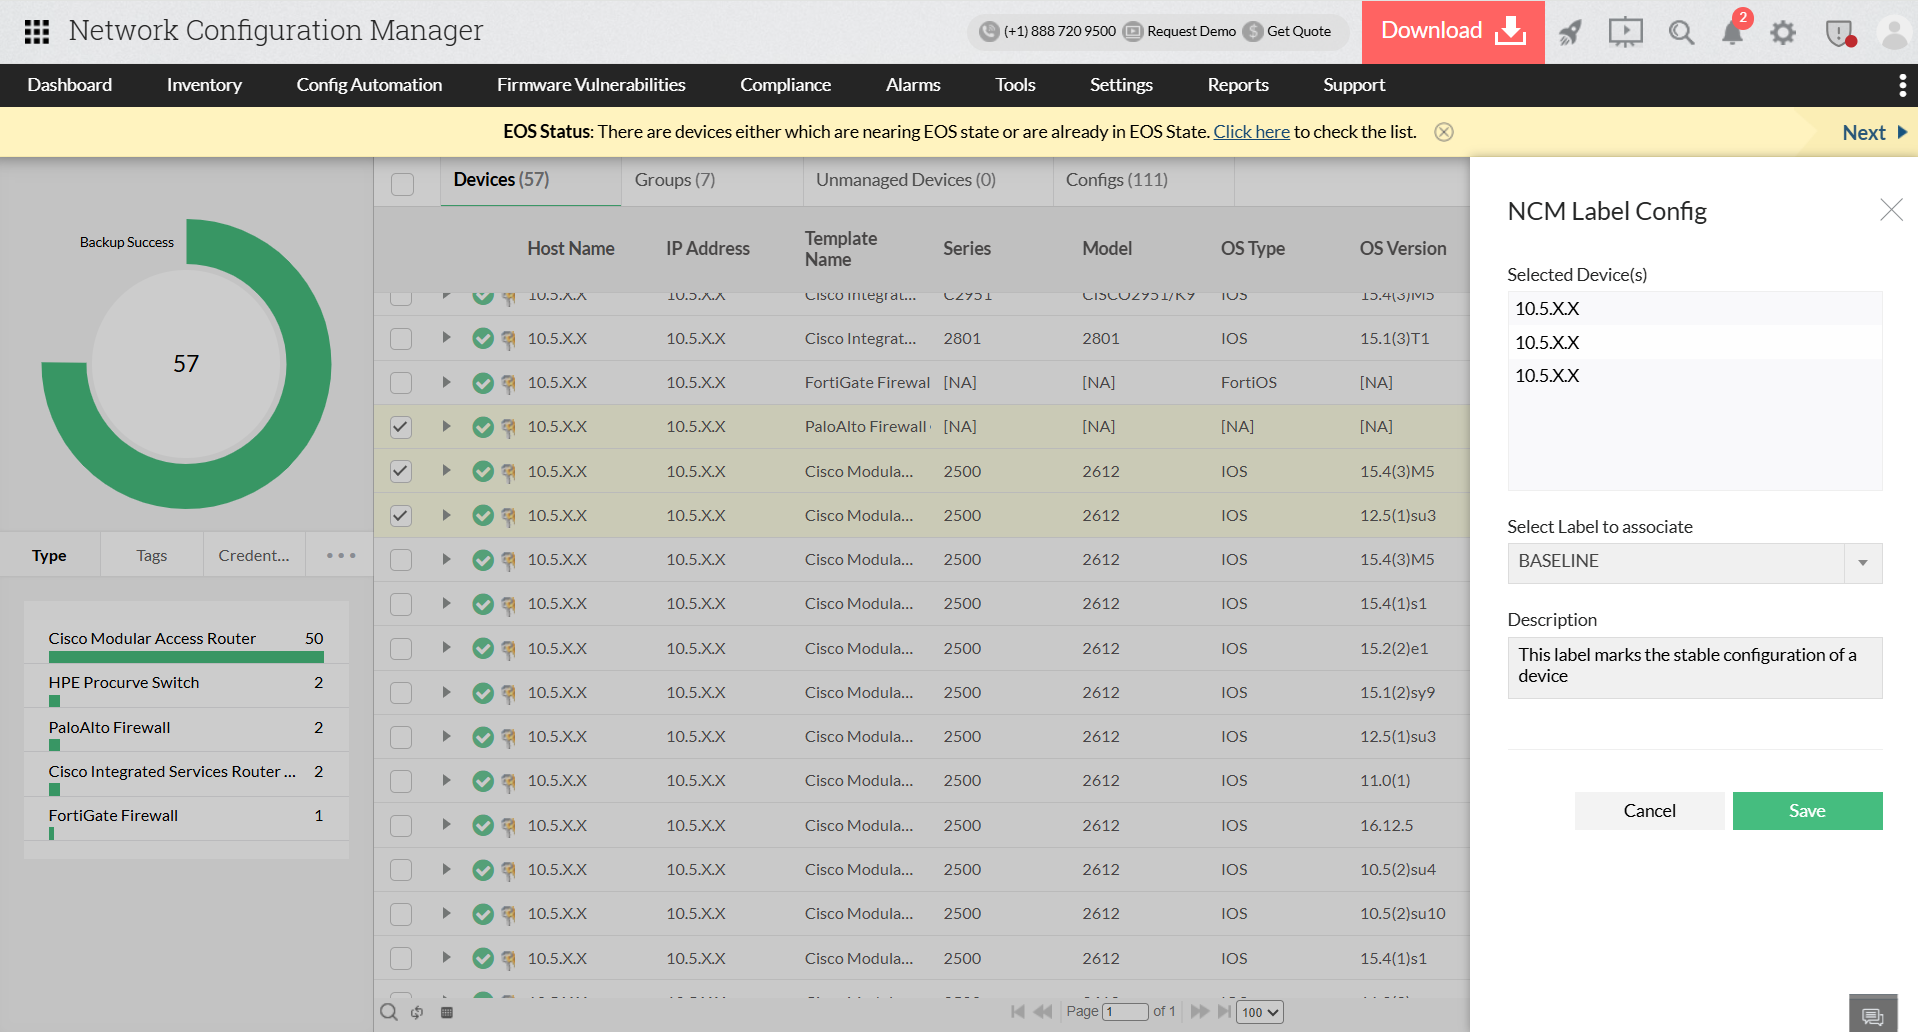Switch to the Groups (7) tab
This screenshot has width=1918, height=1032.
tap(674, 180)
